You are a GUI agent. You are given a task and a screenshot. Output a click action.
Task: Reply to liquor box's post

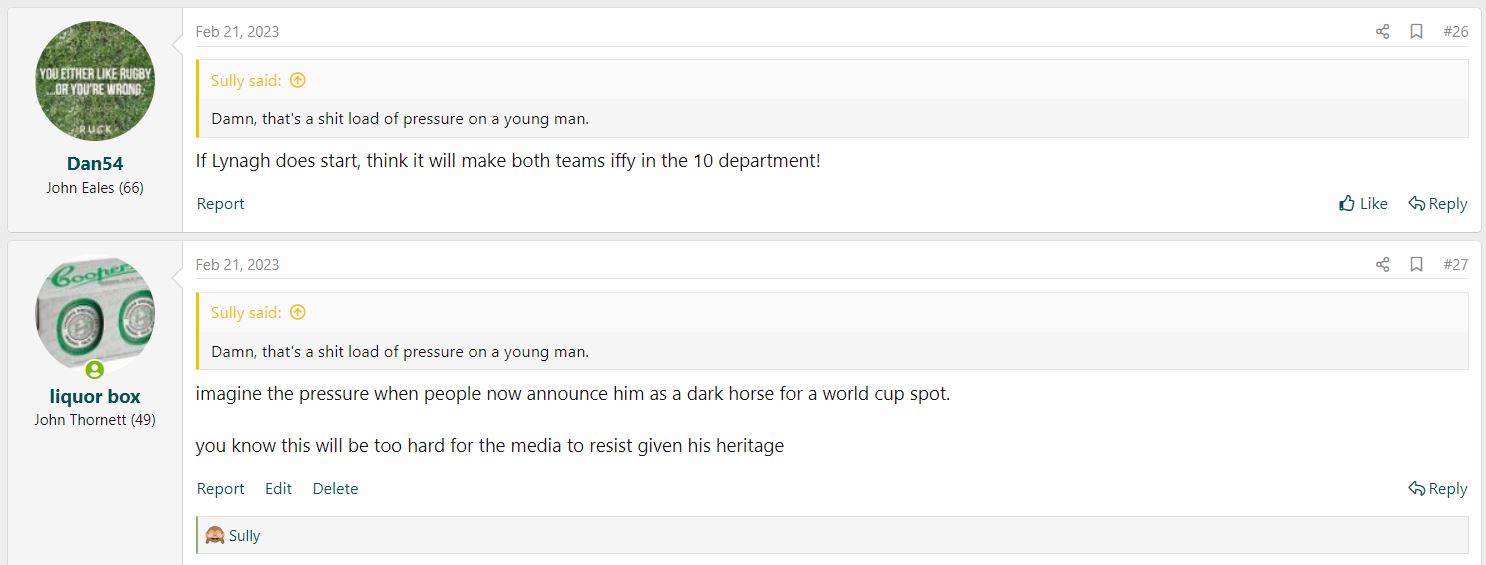point(1437,489)
